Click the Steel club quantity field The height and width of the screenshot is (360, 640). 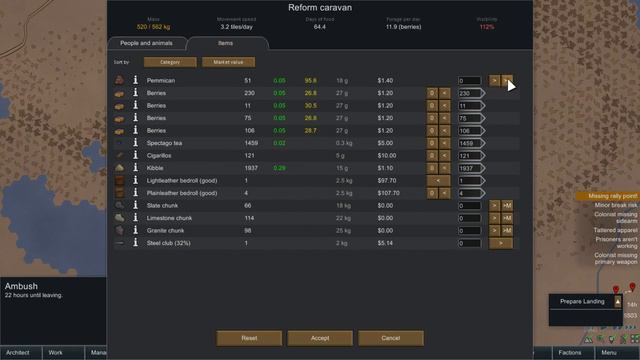pyautogui.click(x=469, y=243)
